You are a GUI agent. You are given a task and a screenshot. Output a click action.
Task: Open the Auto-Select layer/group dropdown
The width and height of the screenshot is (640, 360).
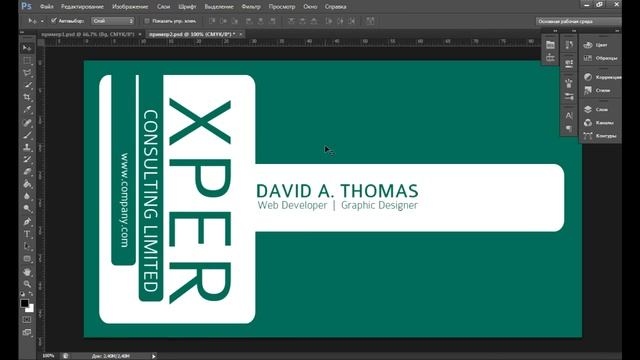pos(113,21)
